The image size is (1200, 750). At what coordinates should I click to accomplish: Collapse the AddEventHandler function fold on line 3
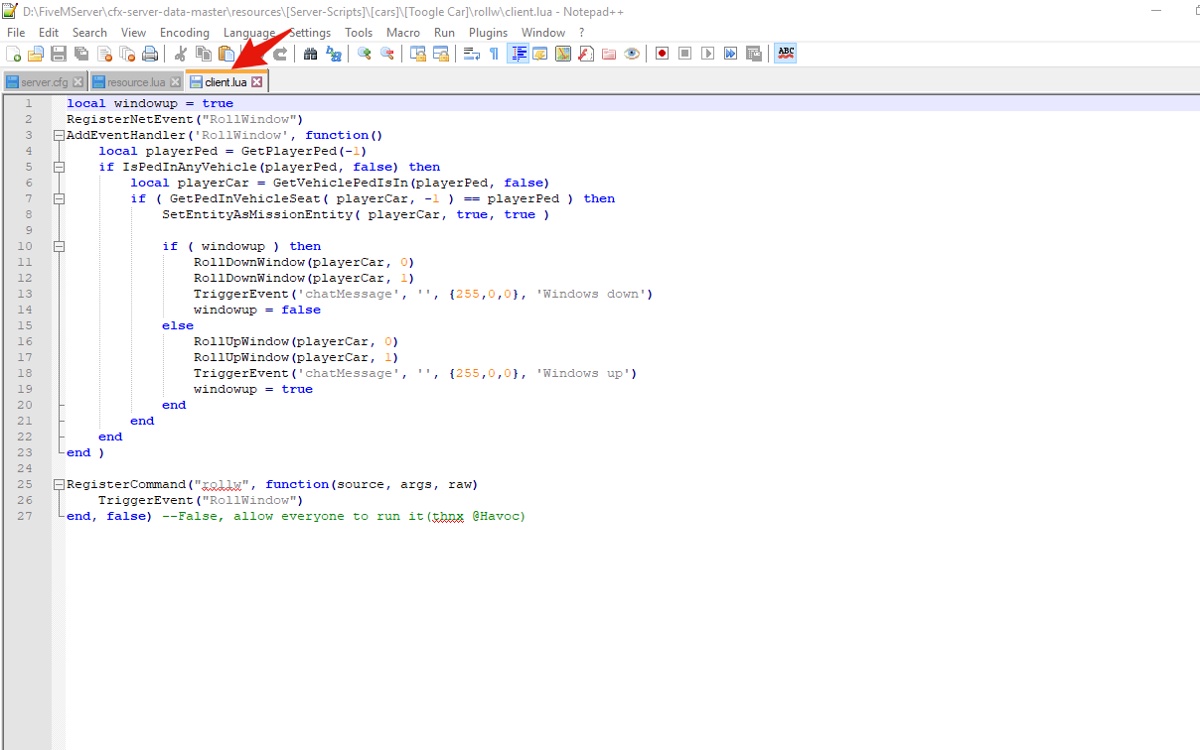click(x=59, y=135)
